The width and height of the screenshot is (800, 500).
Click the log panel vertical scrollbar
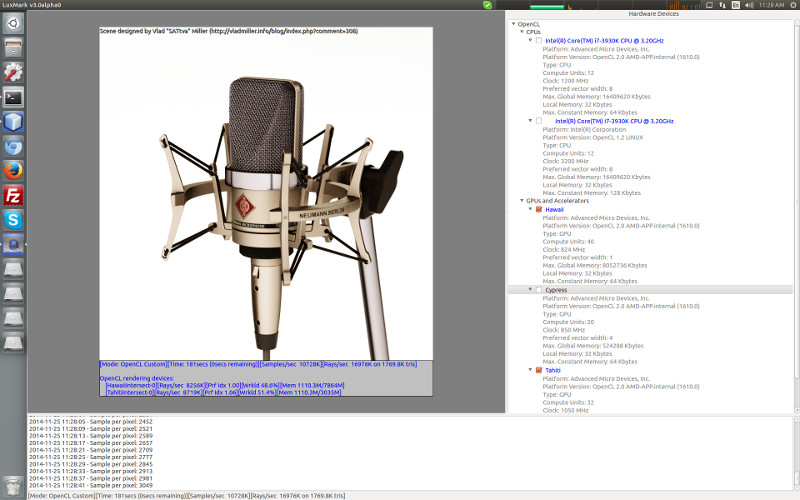796,453
